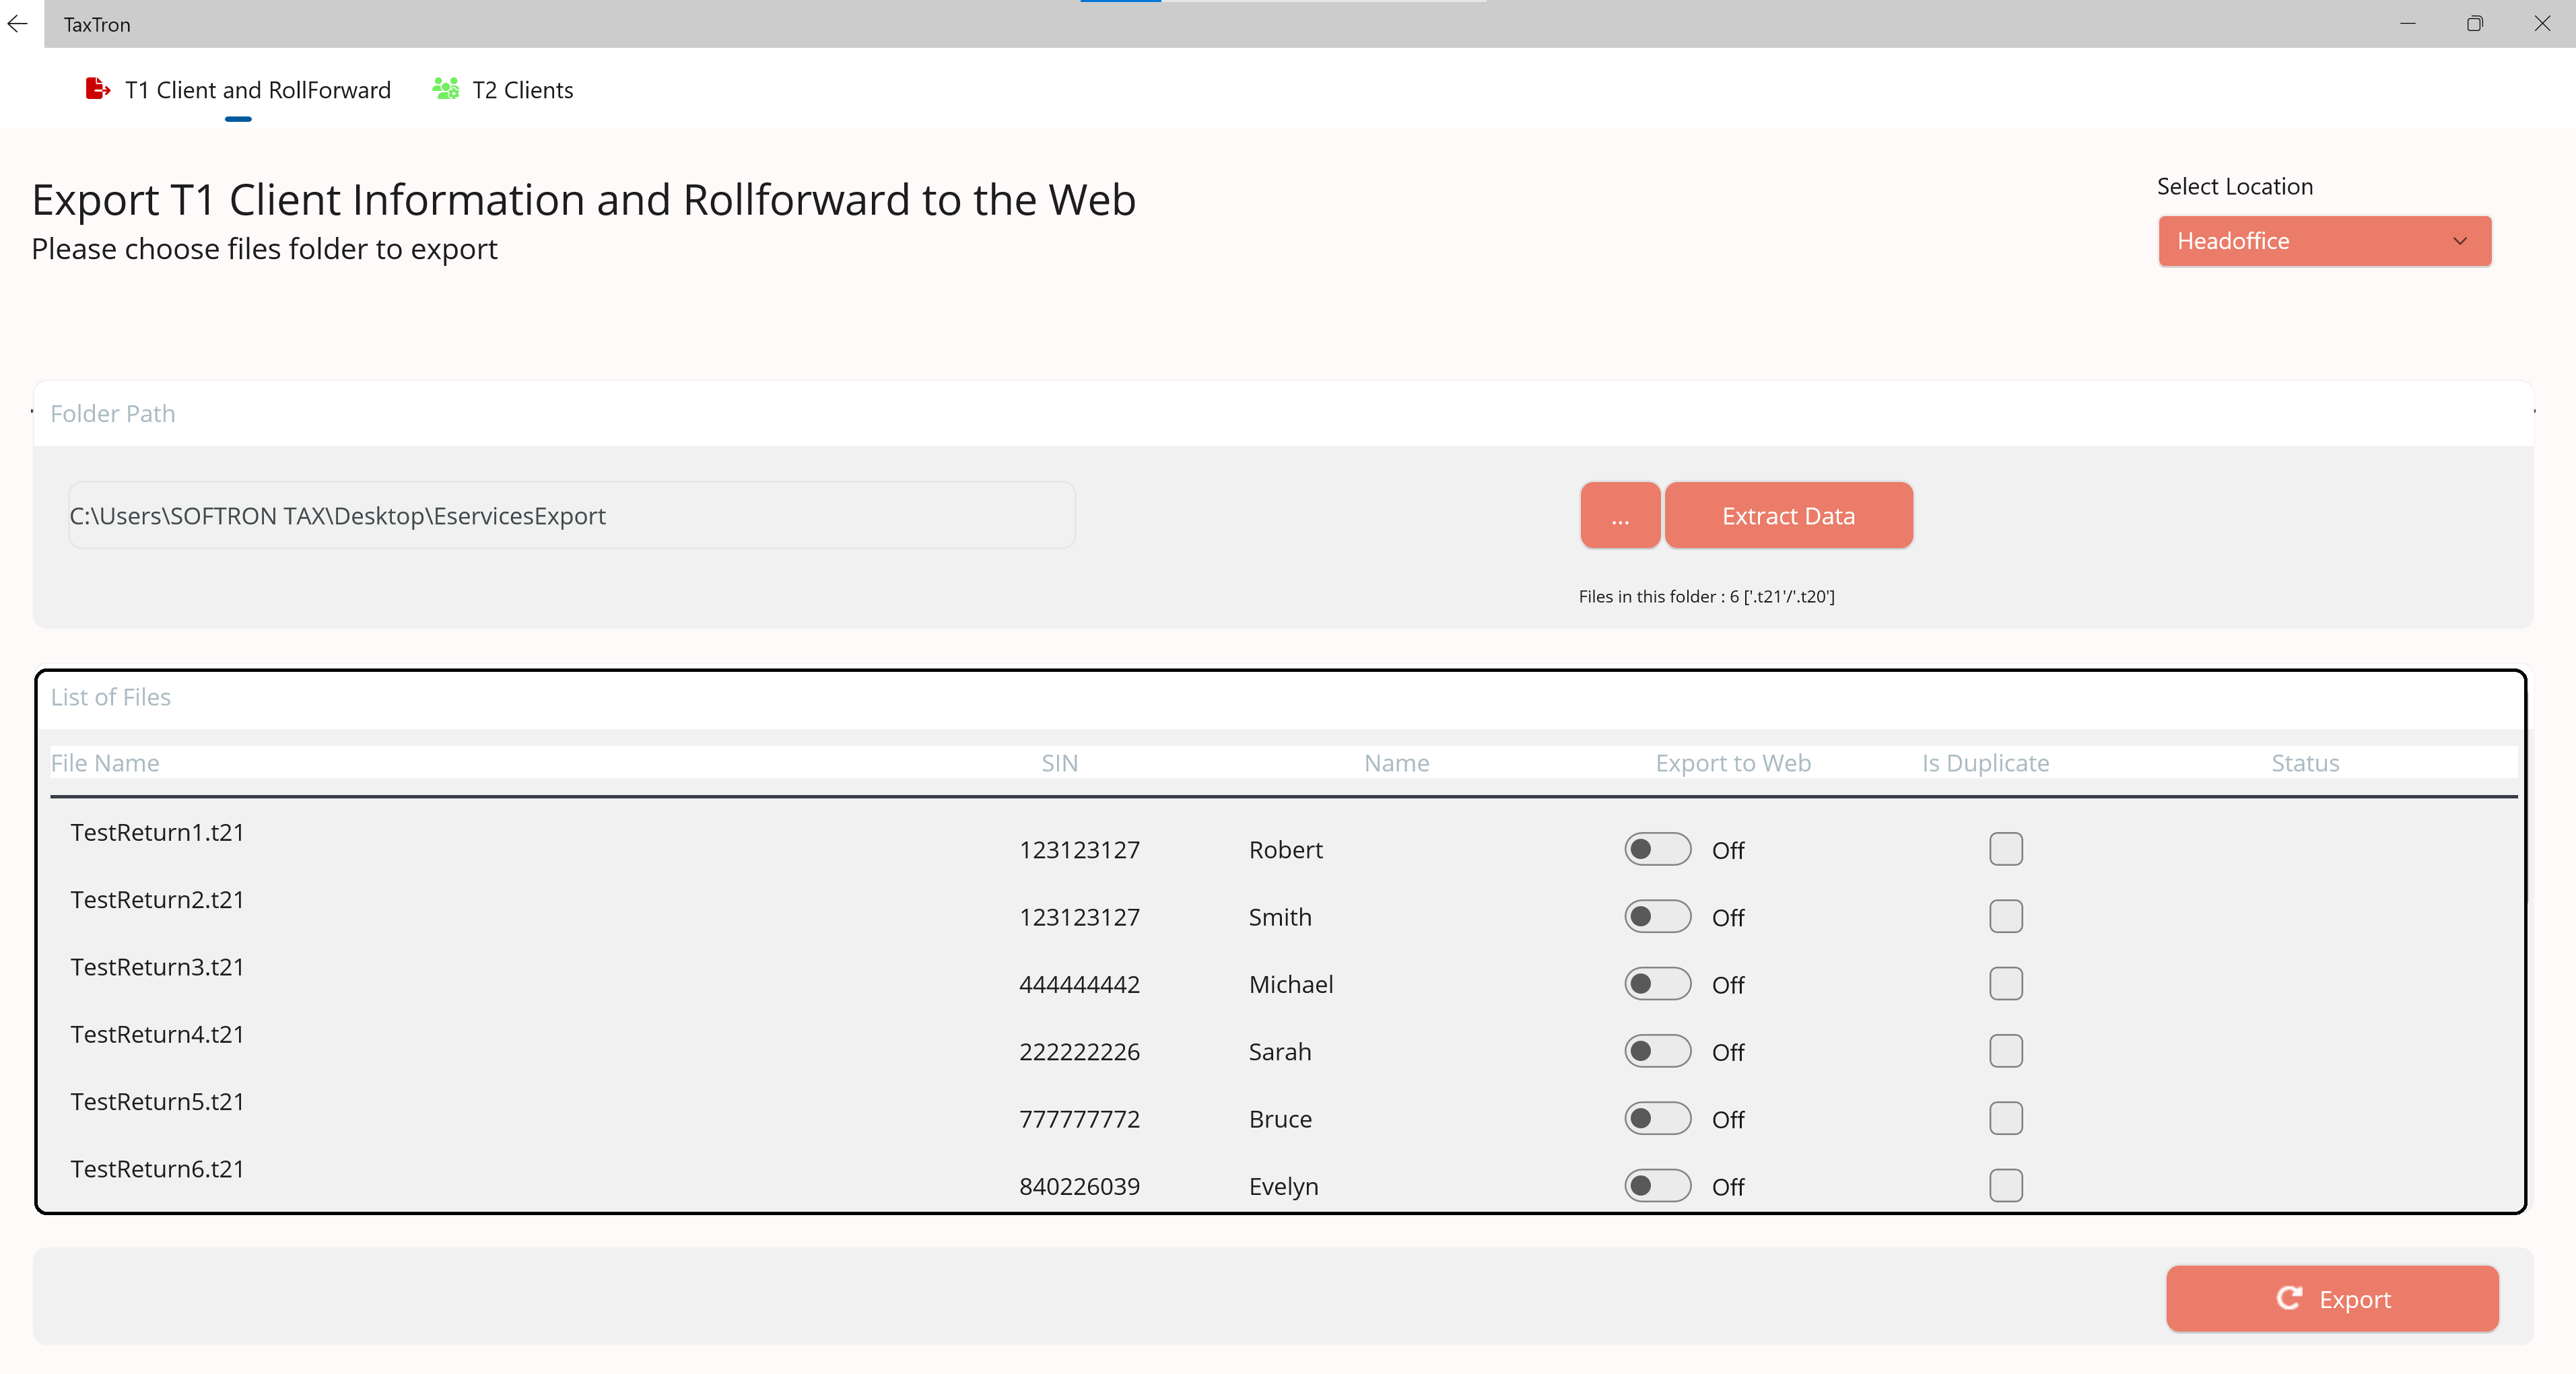The image size is (2576, 1374).
Task: Click the Is Duplicate column header
Action: (x=1985, y=762)
